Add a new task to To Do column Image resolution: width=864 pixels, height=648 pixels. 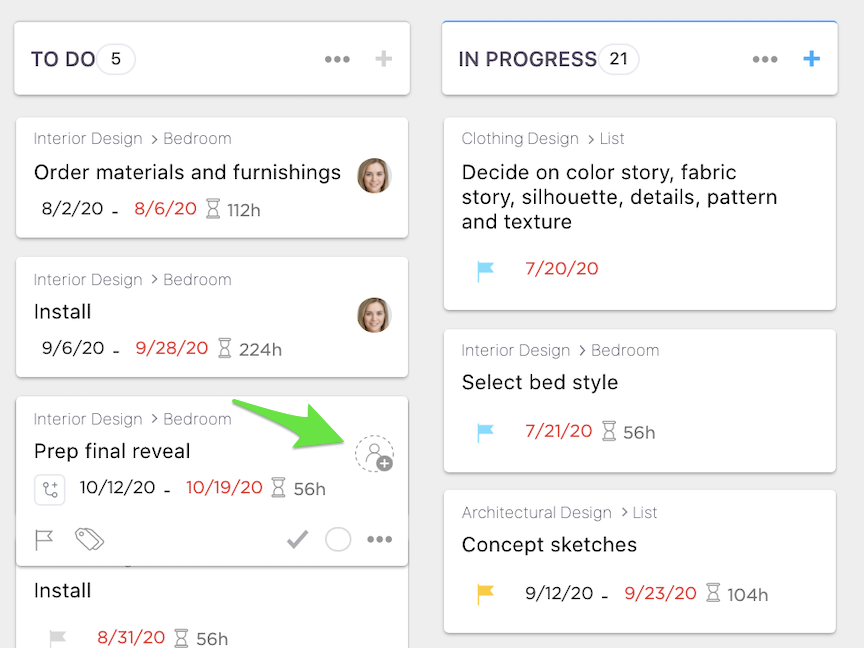pos(384,59)
